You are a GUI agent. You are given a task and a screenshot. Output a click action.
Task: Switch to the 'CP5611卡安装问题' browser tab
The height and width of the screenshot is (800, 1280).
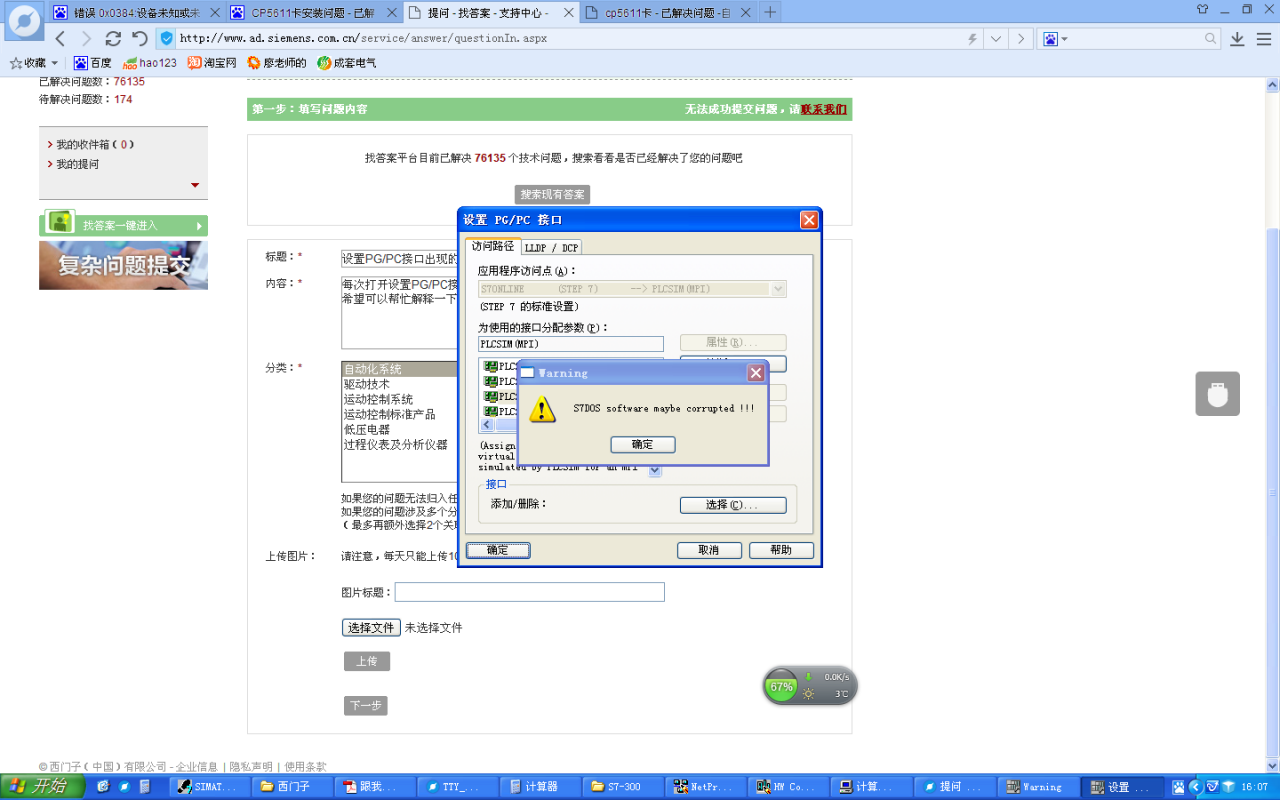pos(313,12)
